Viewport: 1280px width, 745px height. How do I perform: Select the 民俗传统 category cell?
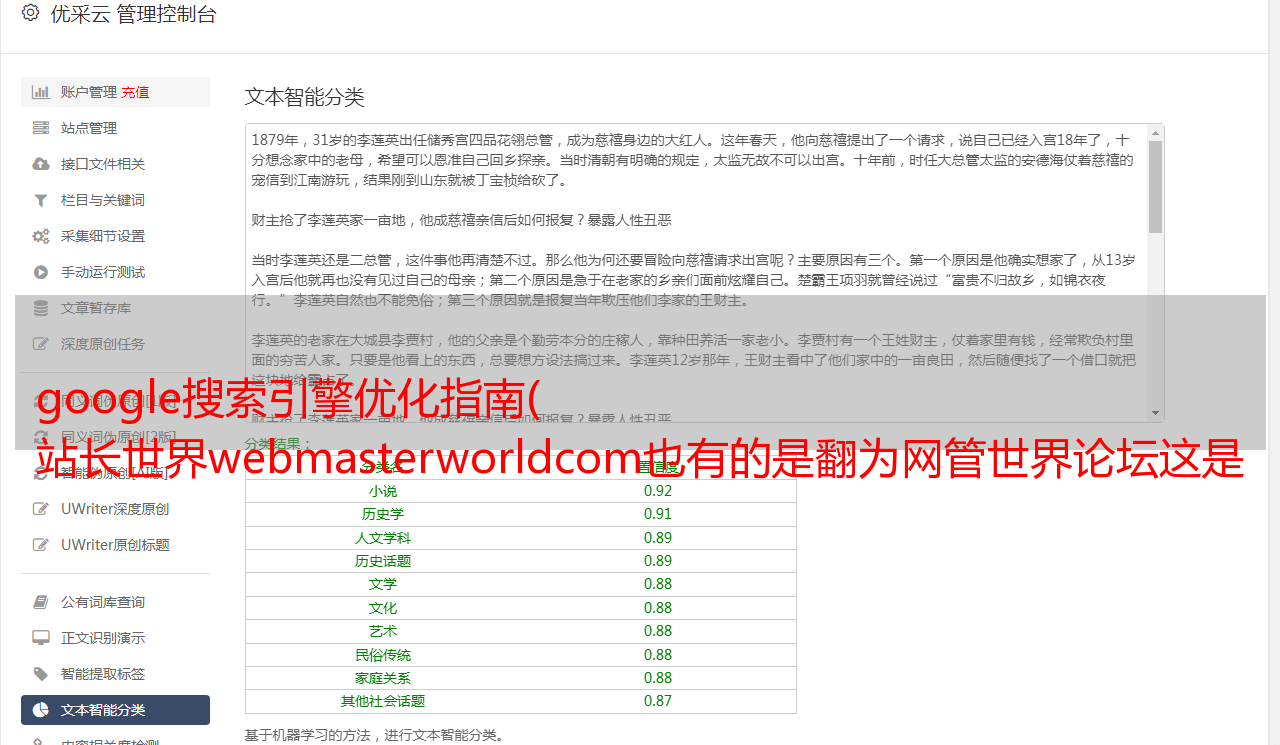coord(383,655)
